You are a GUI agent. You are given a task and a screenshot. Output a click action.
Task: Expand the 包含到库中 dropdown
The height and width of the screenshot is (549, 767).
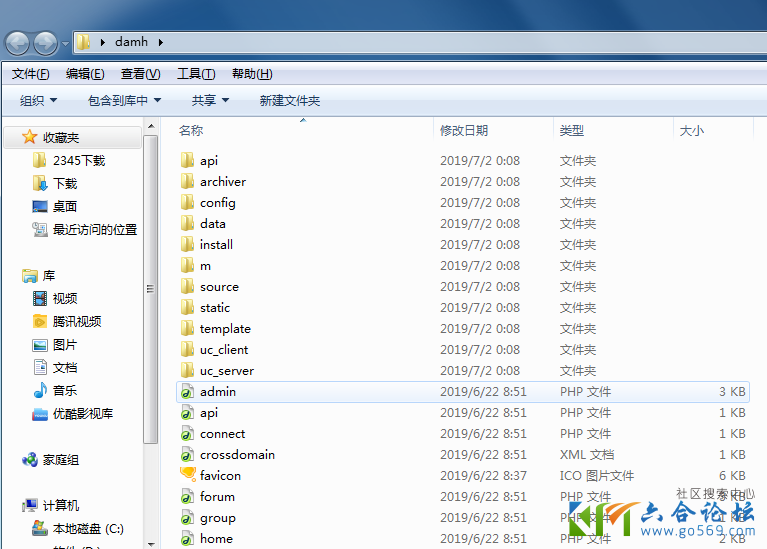(124, 100)
